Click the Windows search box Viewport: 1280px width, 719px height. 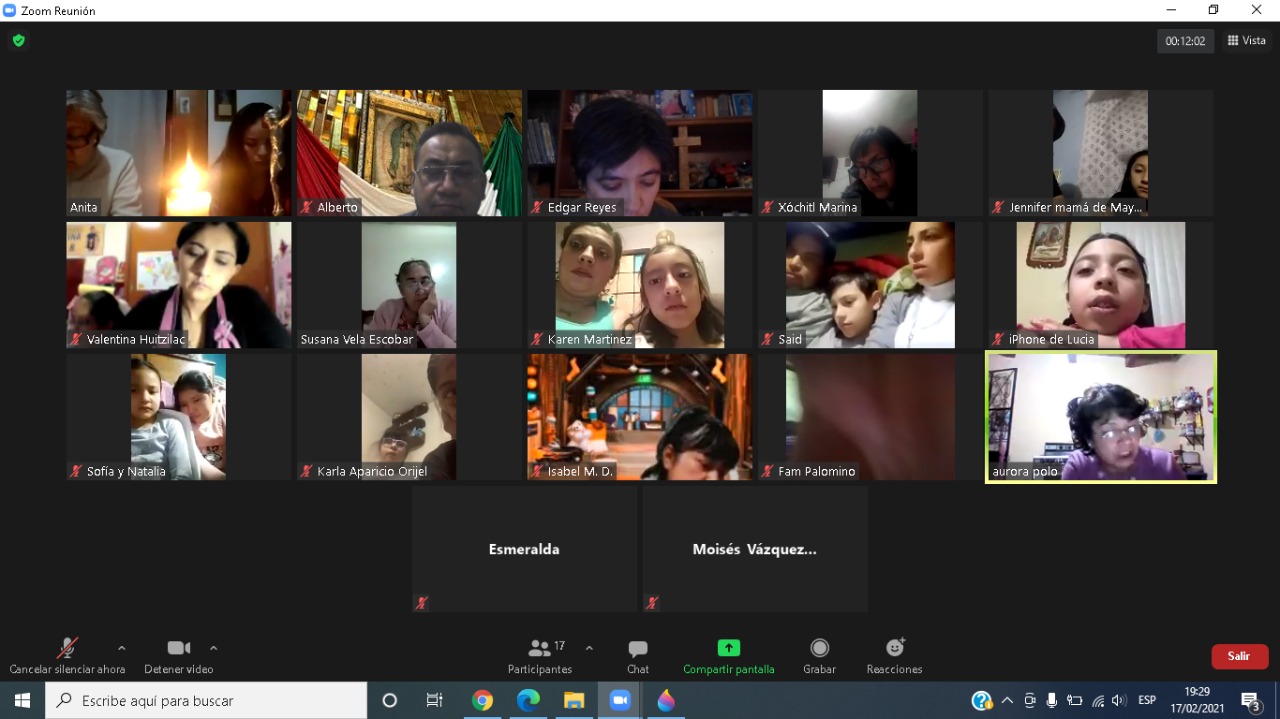pos(206,700)
